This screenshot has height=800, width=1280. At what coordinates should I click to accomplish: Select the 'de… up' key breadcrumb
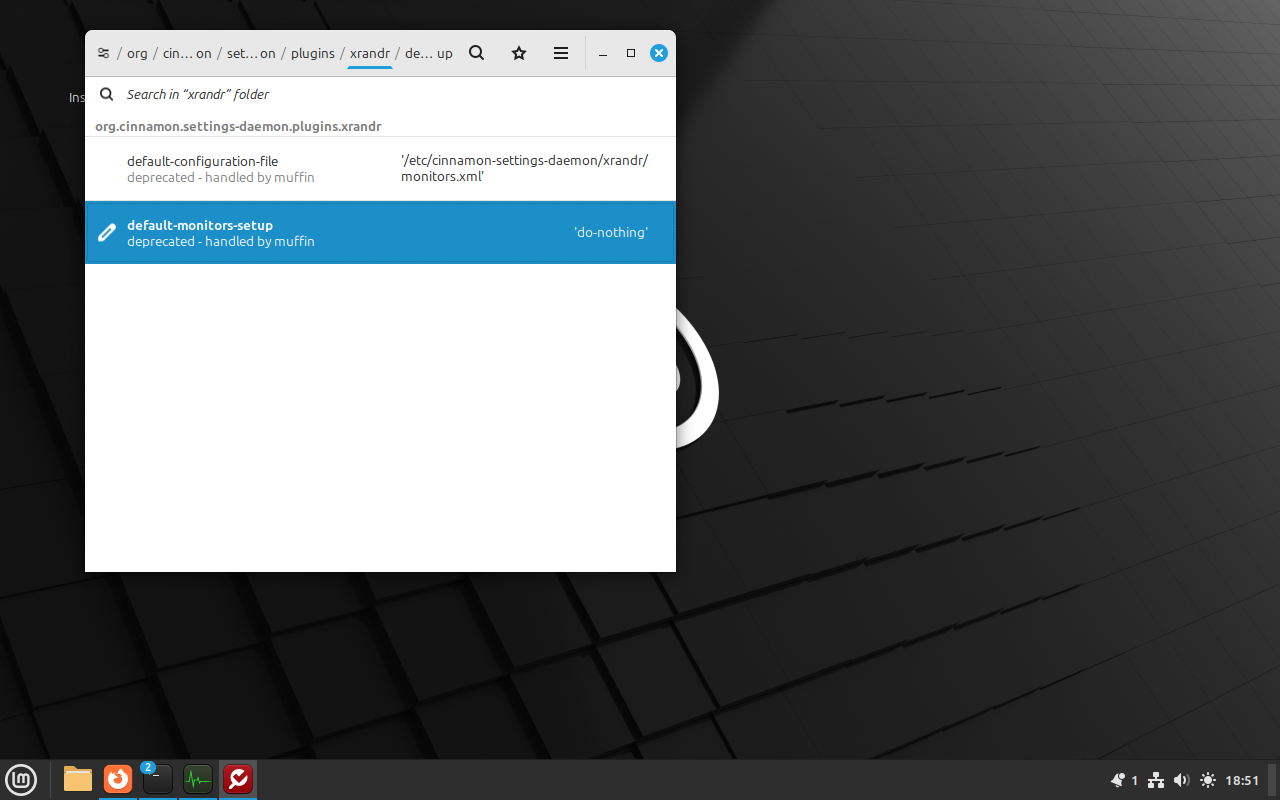pos(428,53)
